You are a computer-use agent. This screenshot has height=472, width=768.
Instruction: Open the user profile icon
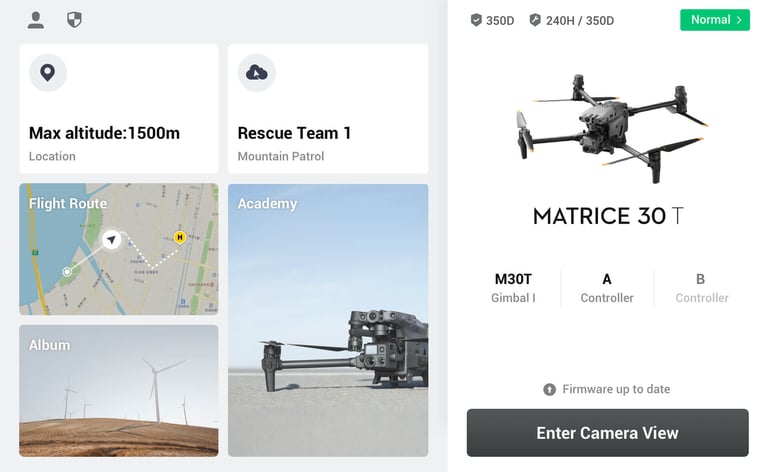point(36,20)
